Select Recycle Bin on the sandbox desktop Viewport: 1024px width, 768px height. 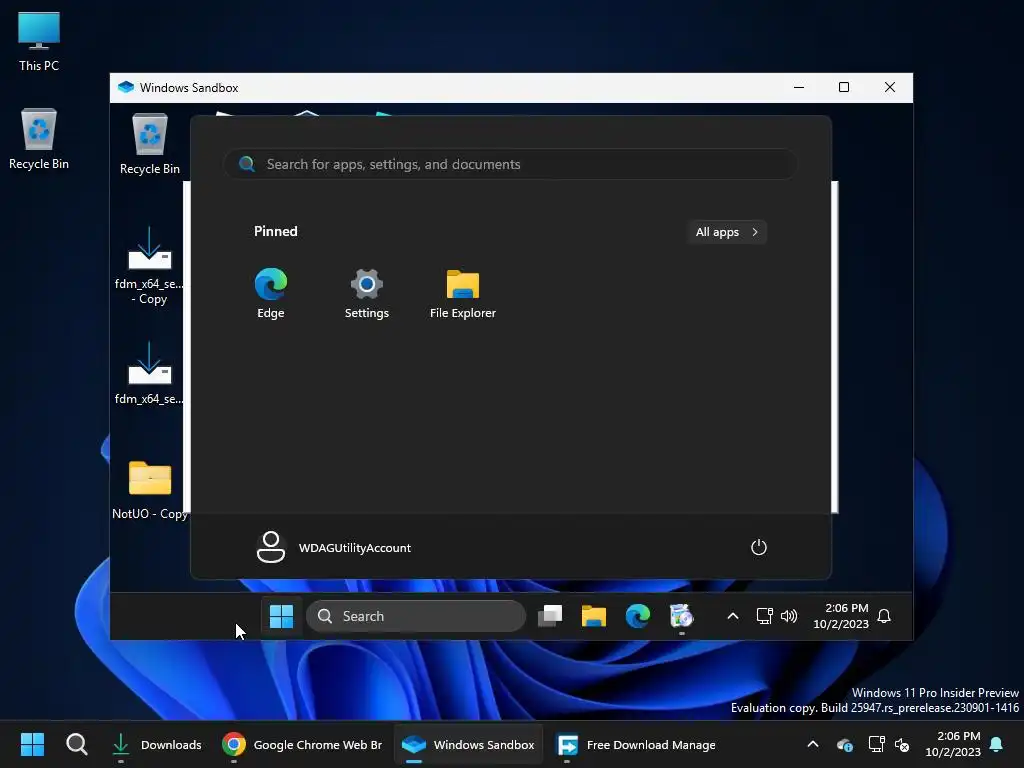(150, 144)
